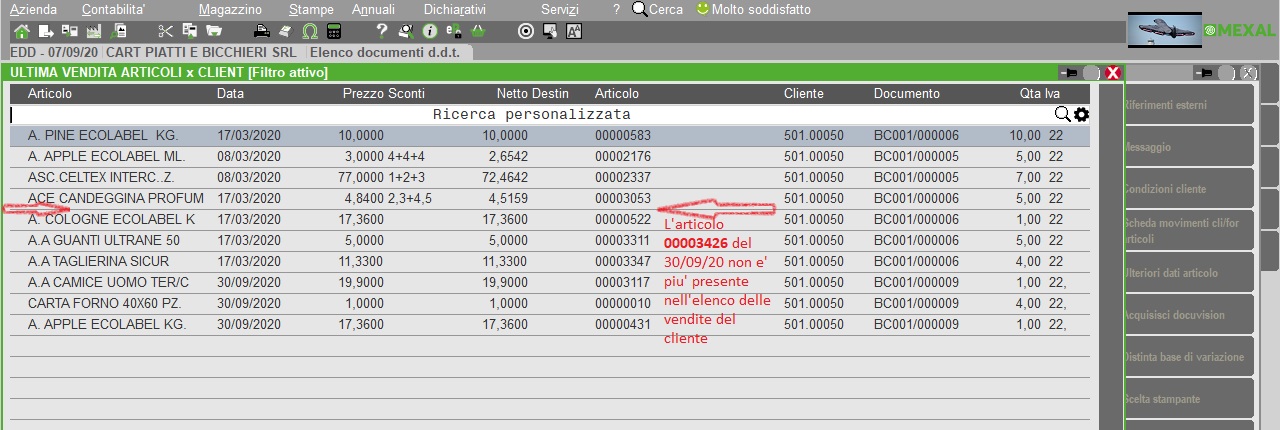This screenshot has width=1280, height=430.
Task: Click the magnifier in the search row
Action: 1062,115
